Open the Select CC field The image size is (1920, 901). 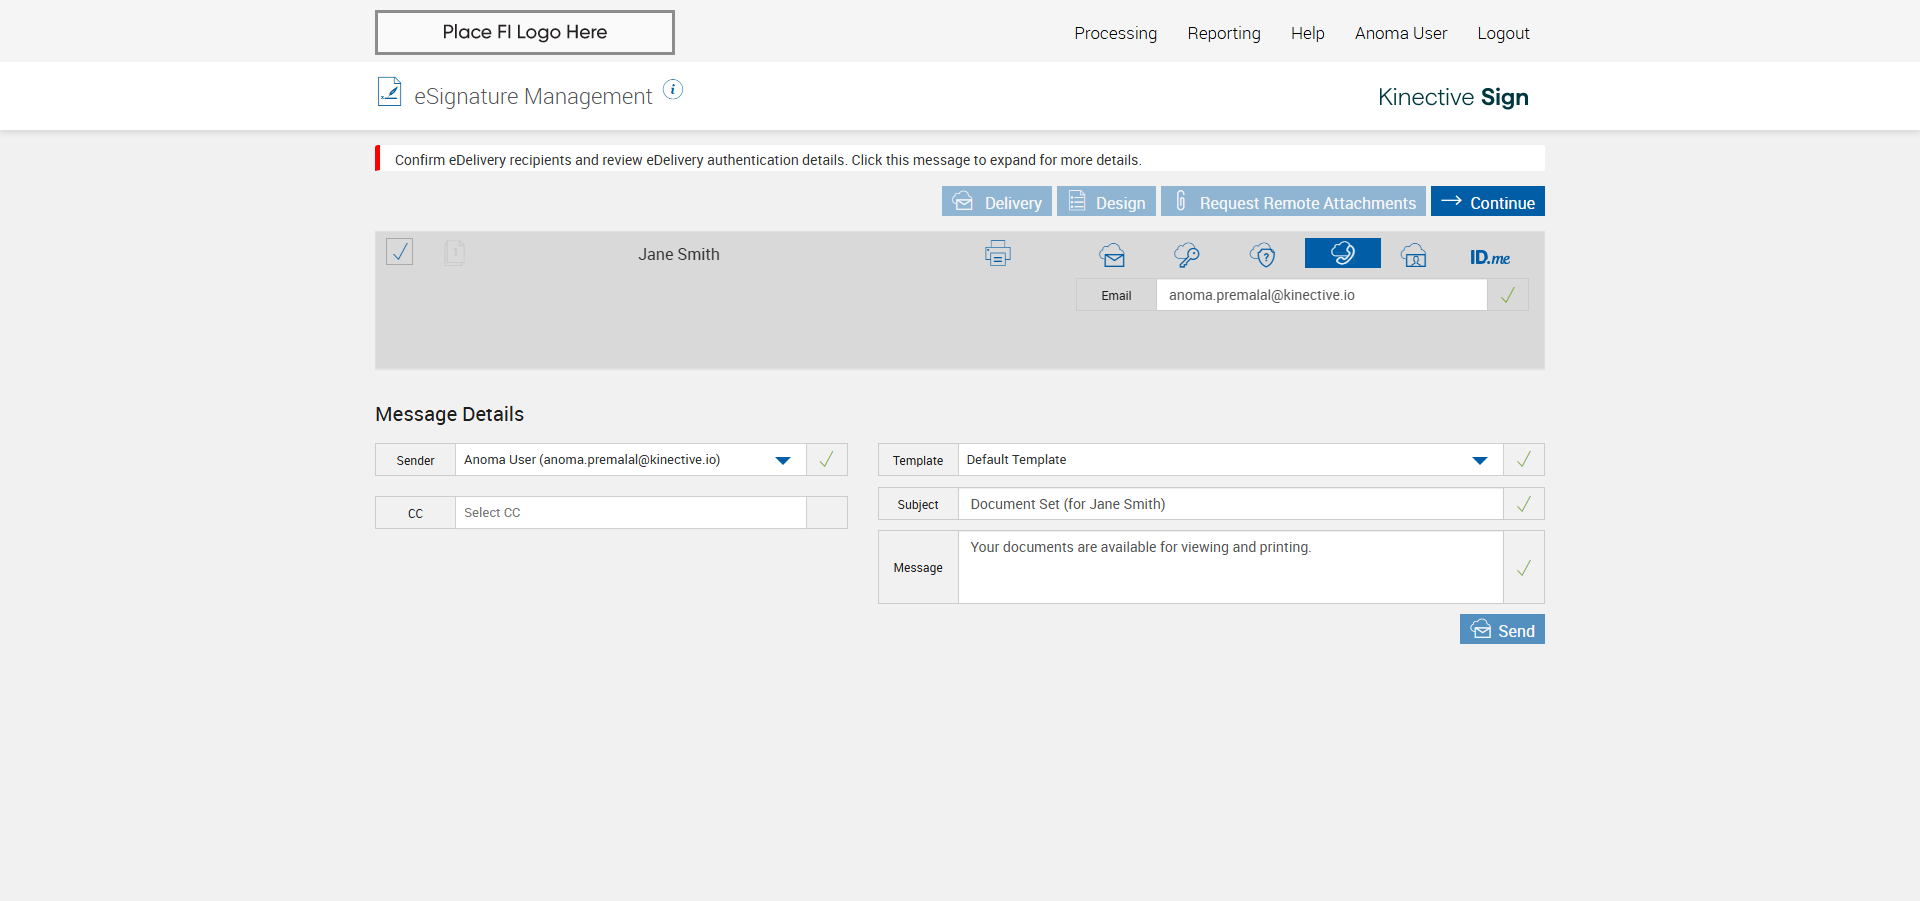[x=630, y=513]
